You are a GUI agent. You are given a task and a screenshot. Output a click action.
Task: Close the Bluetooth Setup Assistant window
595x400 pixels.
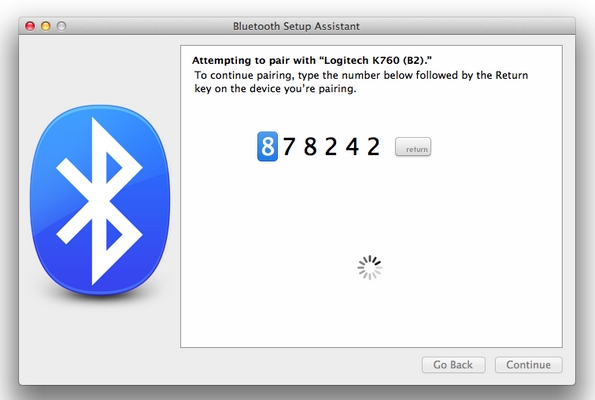point(30,26)
